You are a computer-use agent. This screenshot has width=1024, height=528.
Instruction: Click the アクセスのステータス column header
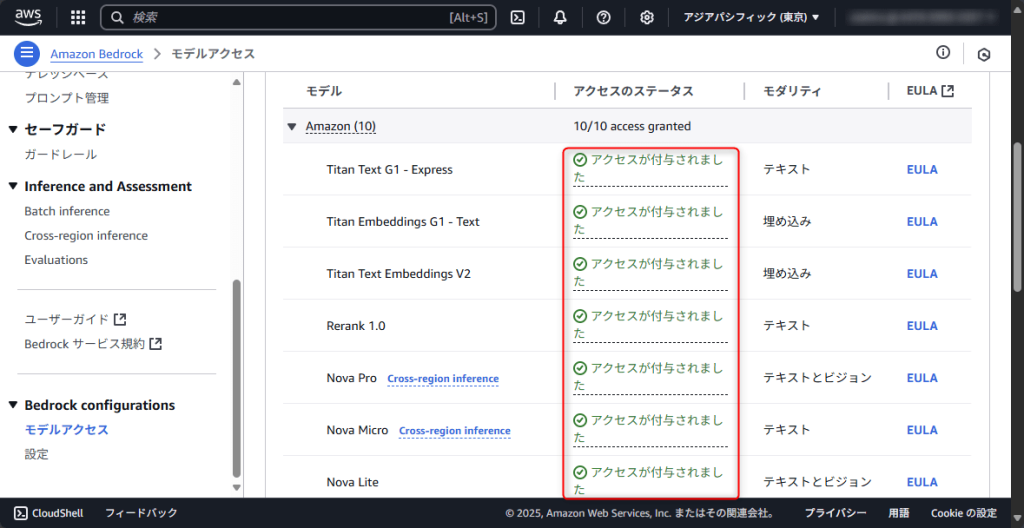coord(633,91)
